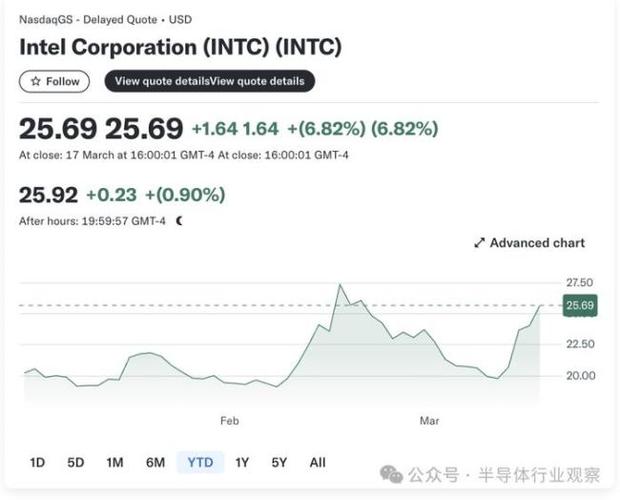The height and width of the screenshot is (500, 620).
Task: Click the green 25.69 price tag on chart
Action: coord(580,305)
